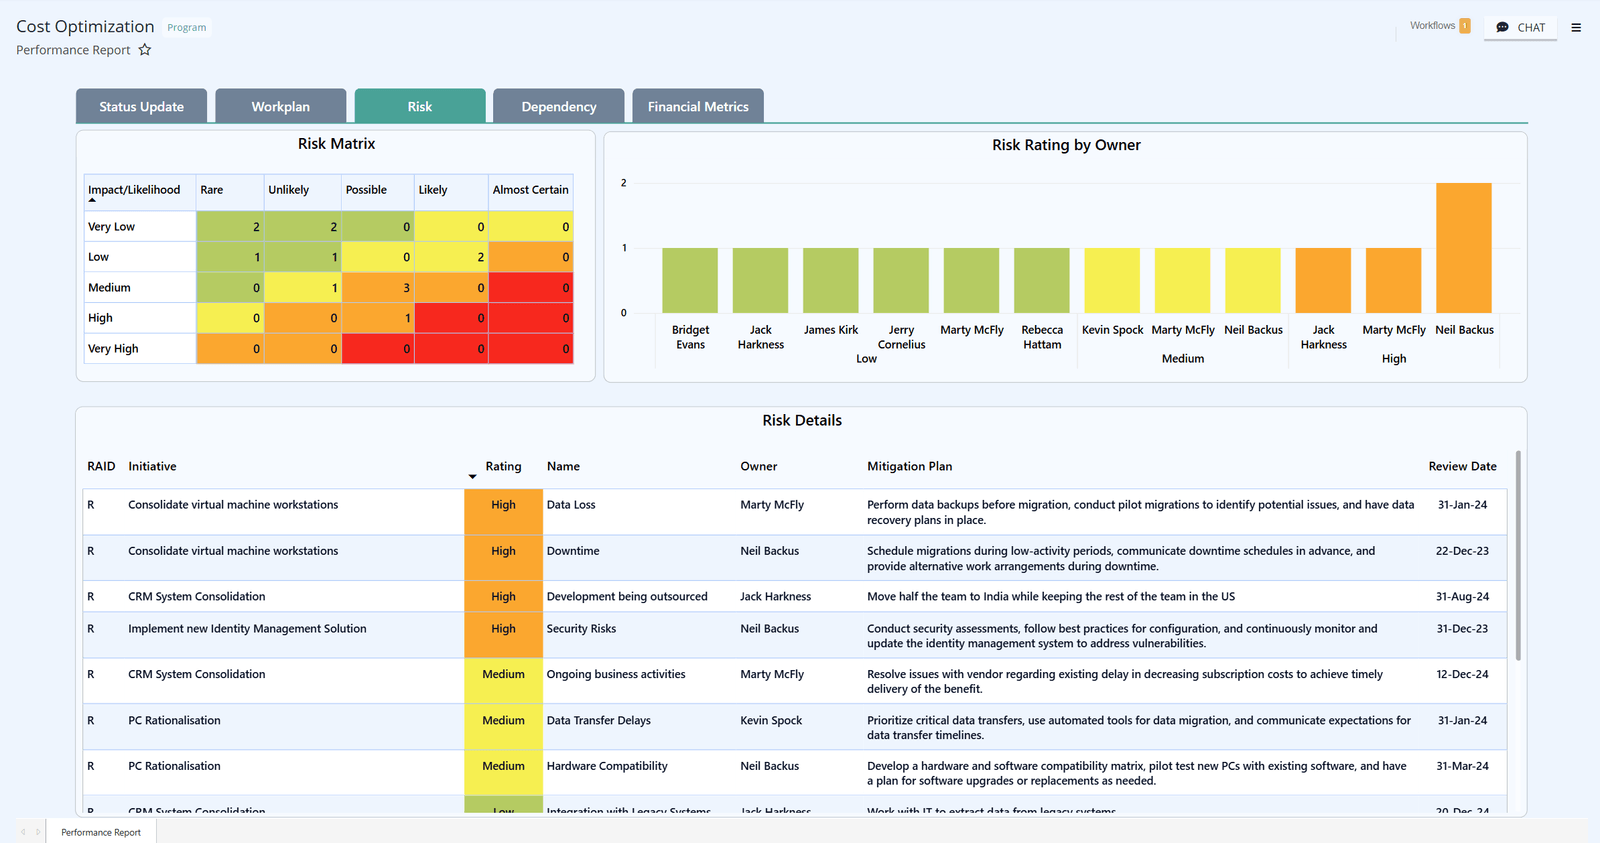Open the Workflows link
Screen dimensions: 1600x843
tap(1432, 26)
